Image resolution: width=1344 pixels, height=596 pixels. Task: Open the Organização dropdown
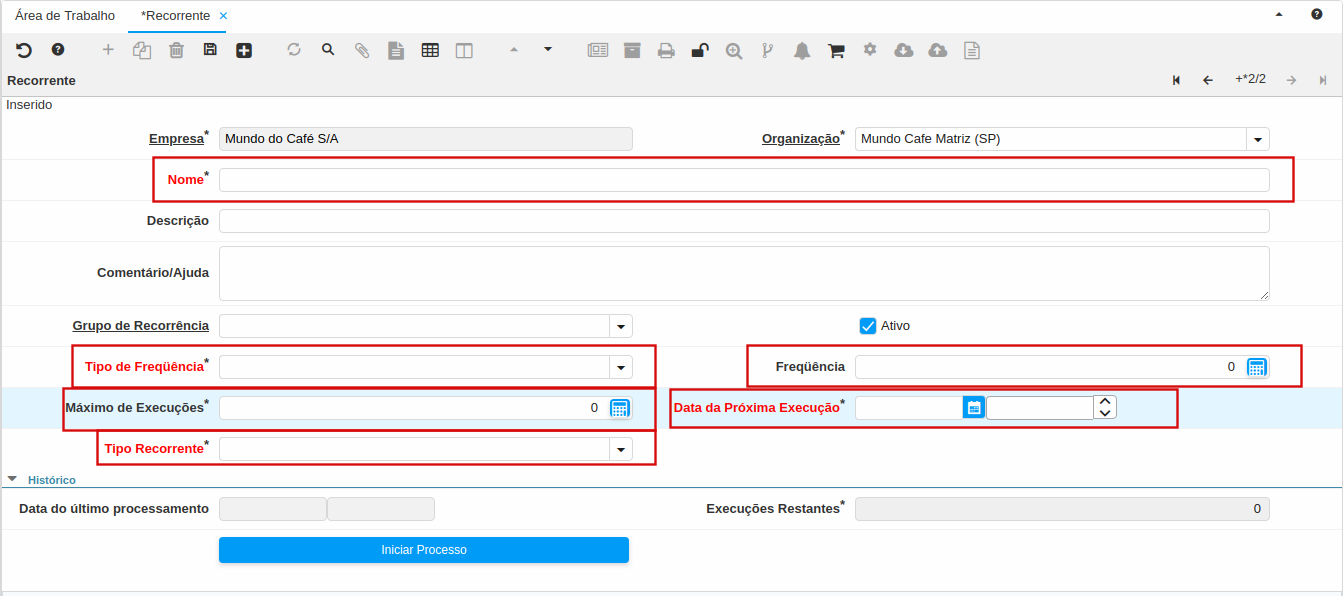click(1257, 139)
